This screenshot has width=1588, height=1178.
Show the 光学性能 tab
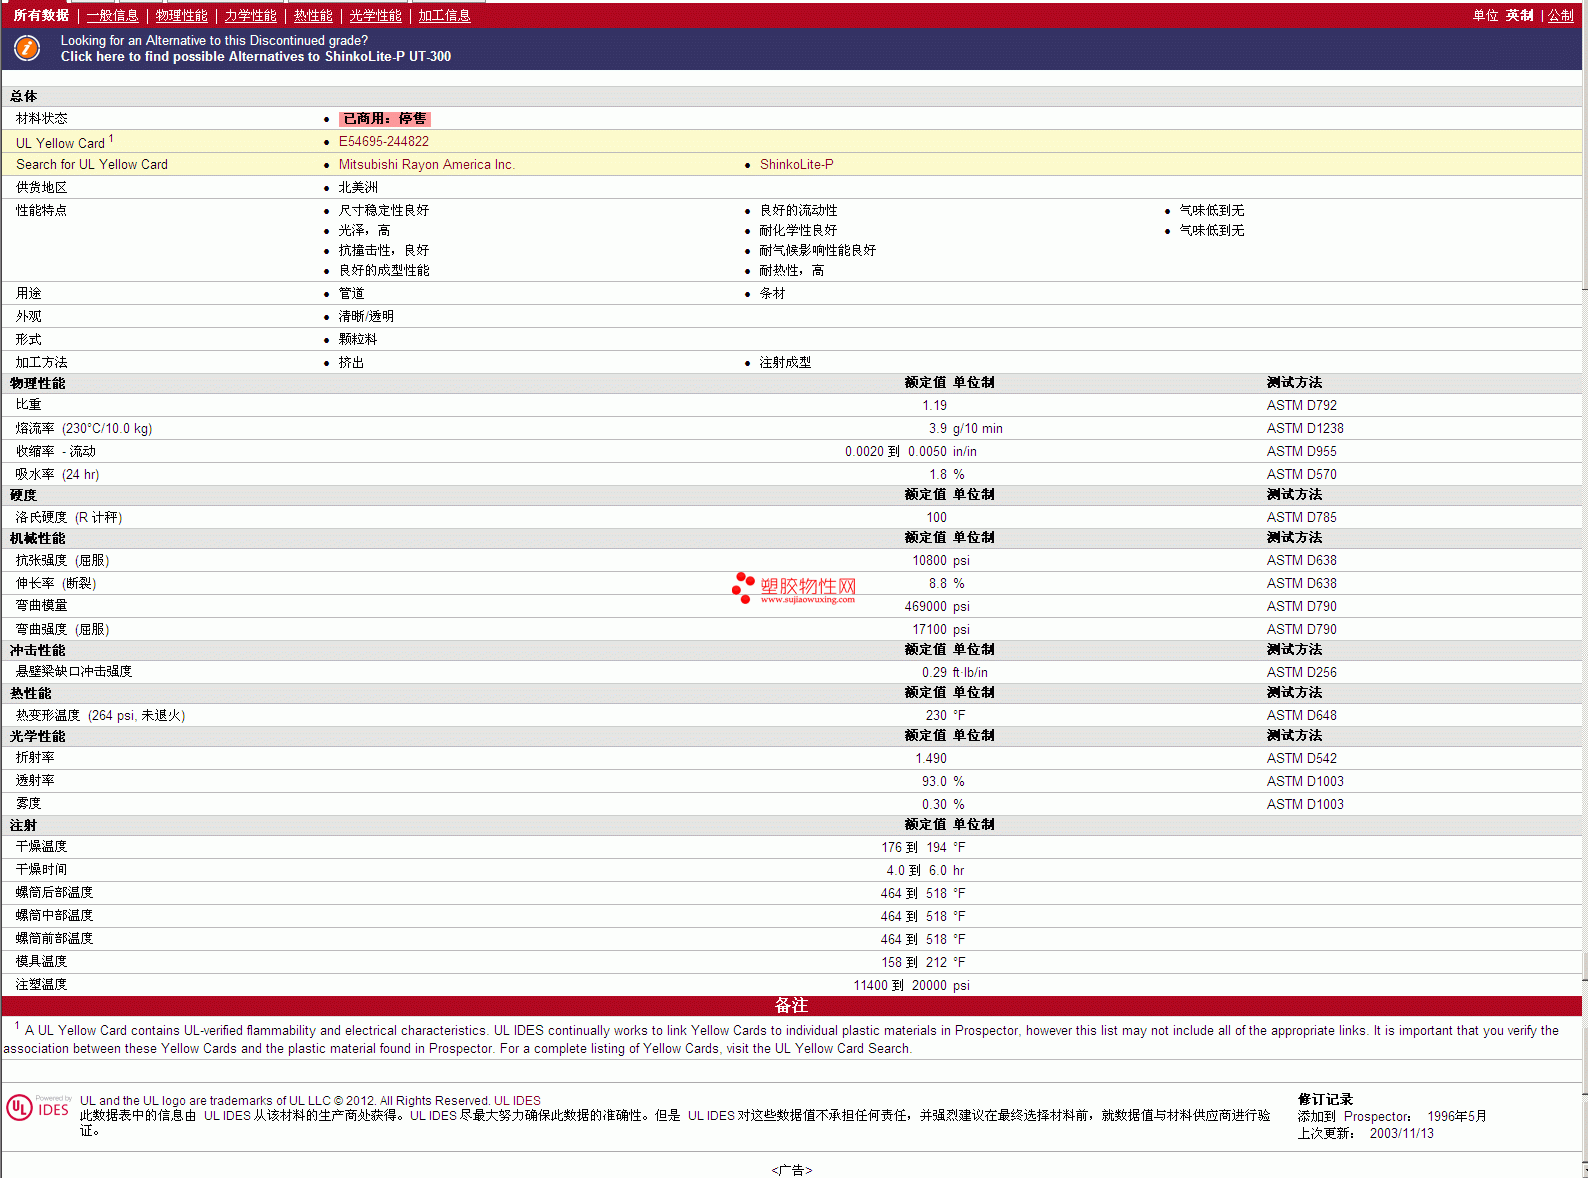pos(375,15)
